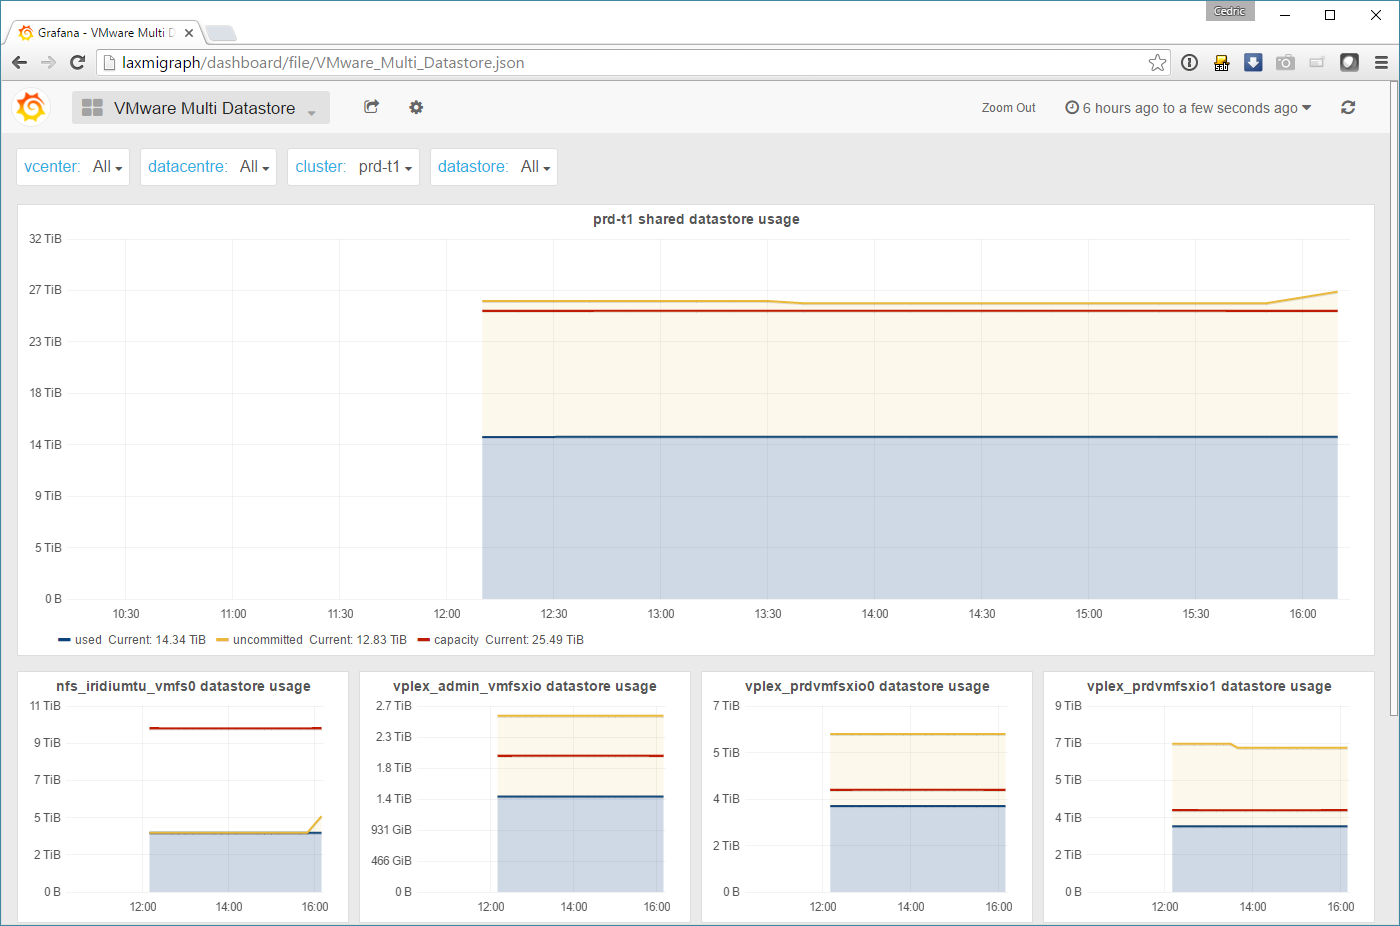
Task: Bookmark this page with the star icon
Action: click(1157, 63)
